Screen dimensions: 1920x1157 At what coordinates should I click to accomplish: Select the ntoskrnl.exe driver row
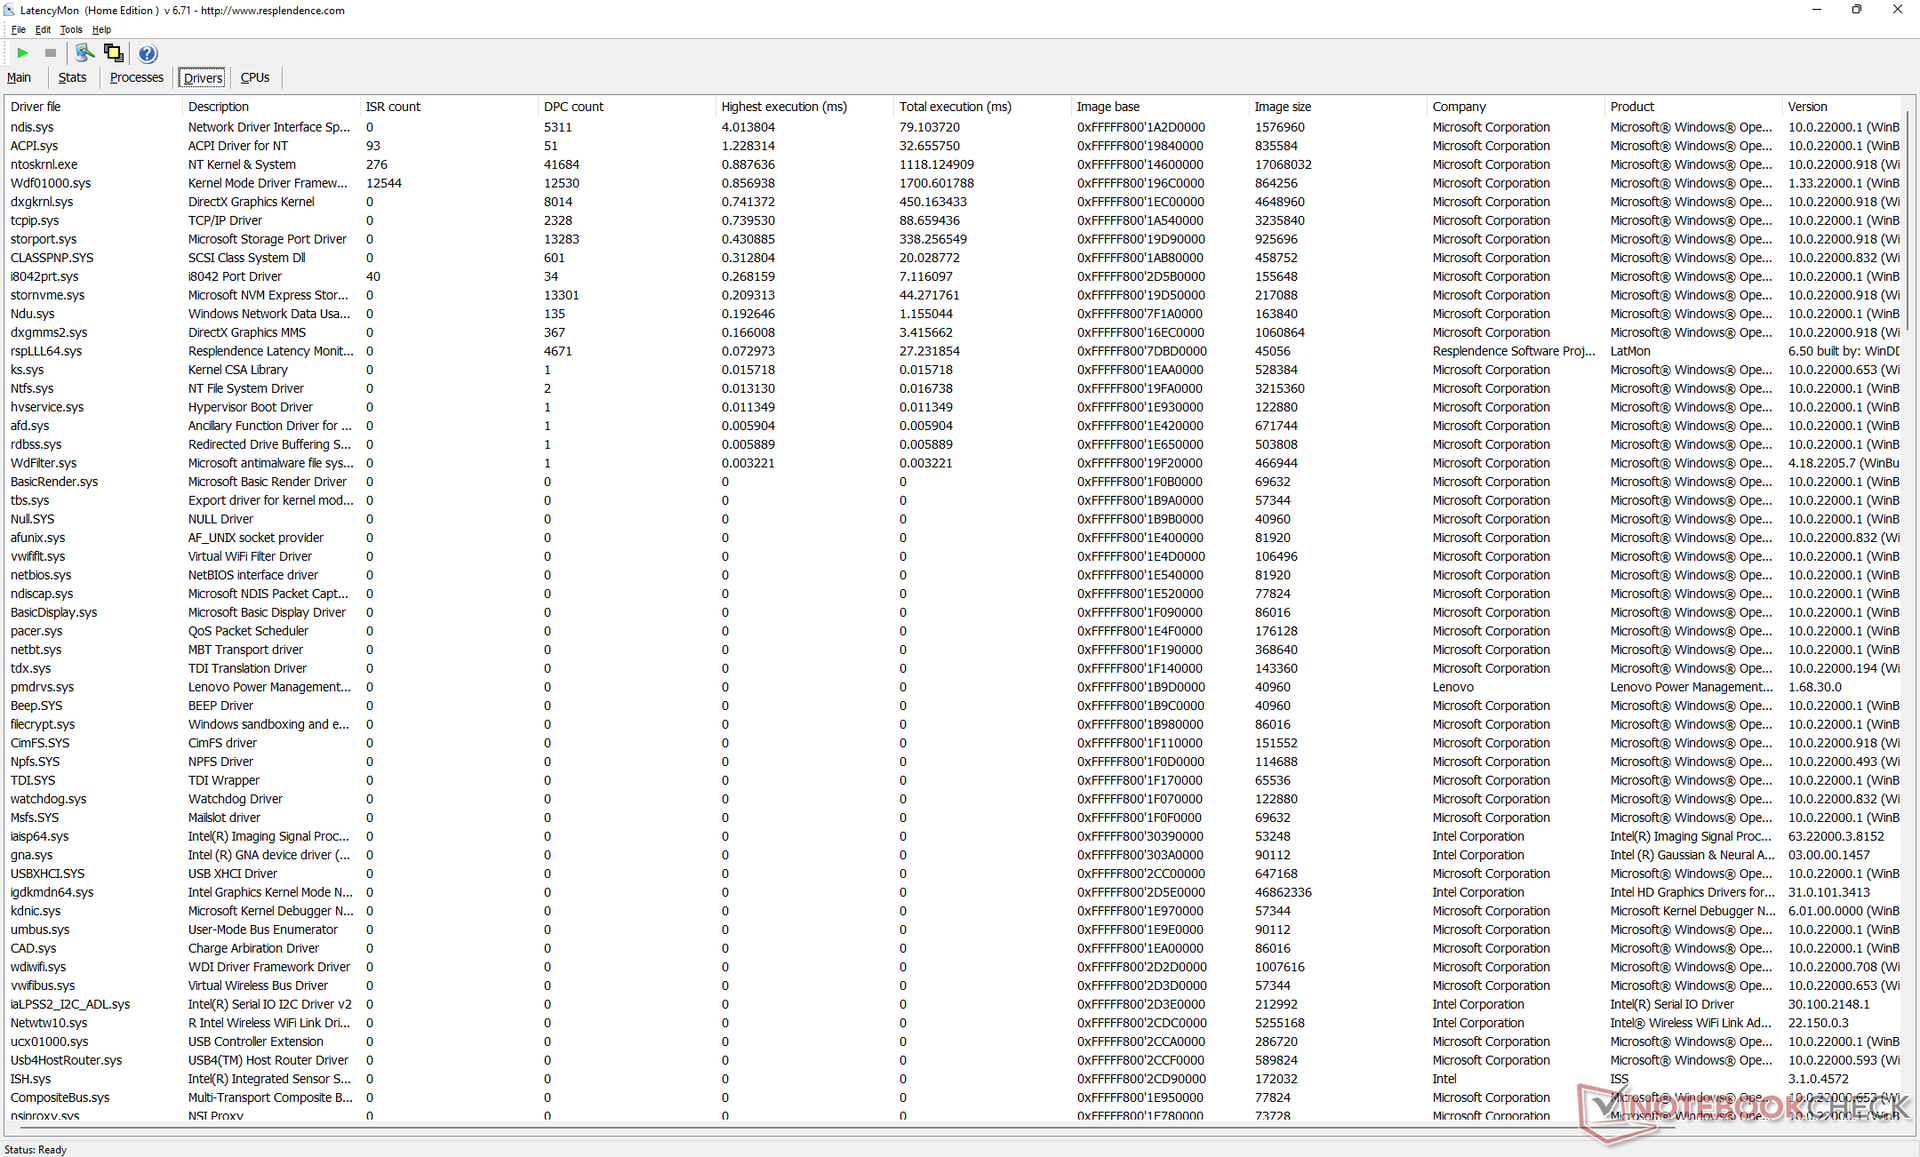tap(44, 164)
